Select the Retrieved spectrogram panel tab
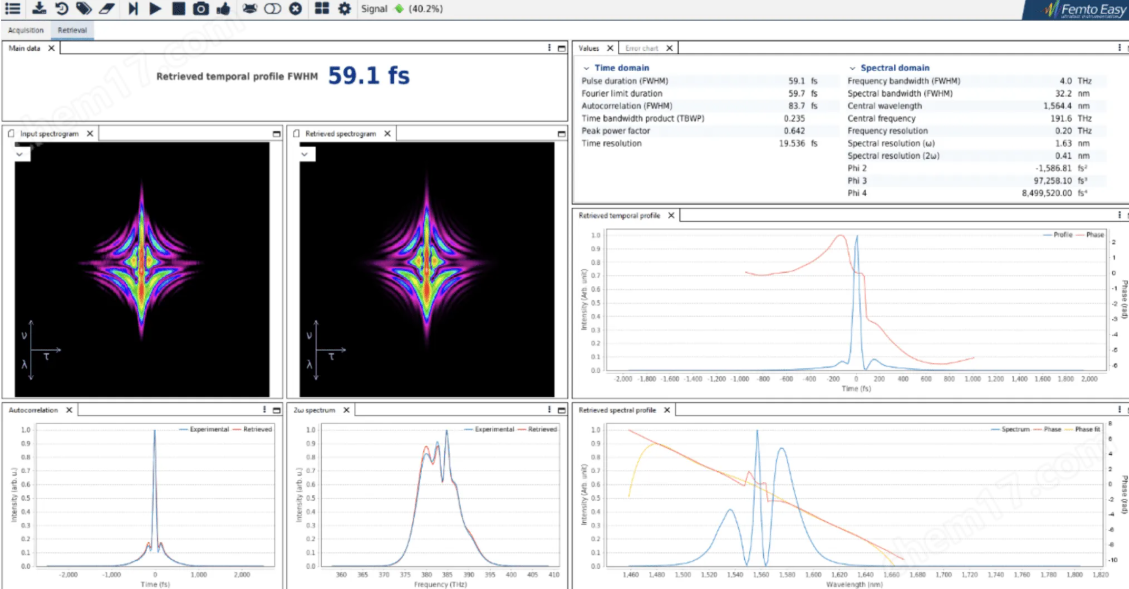This screenshot has height=589, width=1129. tap(340, 134)
